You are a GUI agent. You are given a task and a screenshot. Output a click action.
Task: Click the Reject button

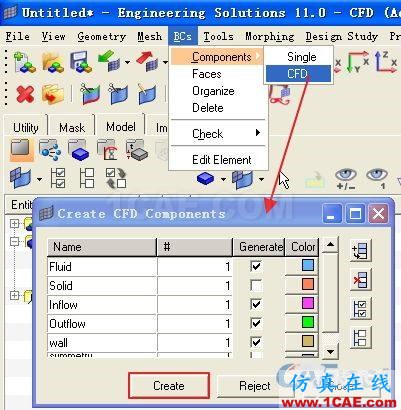click(x=255, y=386)
